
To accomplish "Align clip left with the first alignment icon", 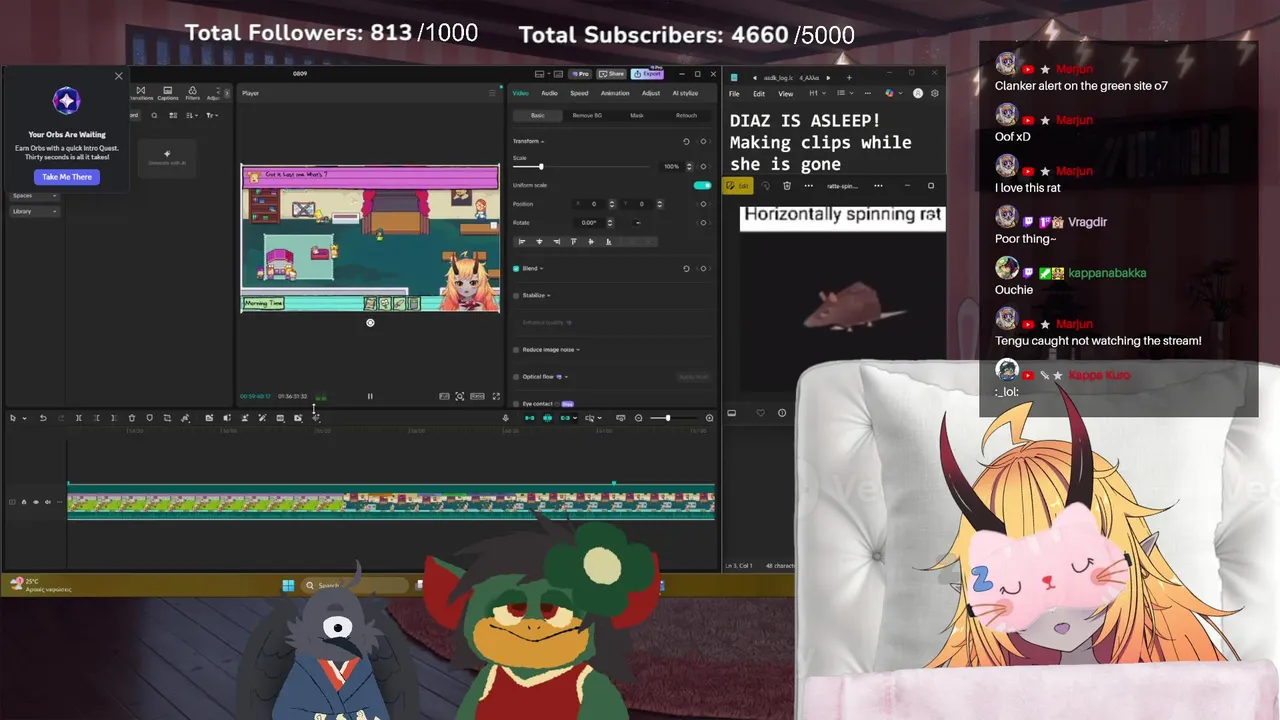I will [x=522, y=241].
